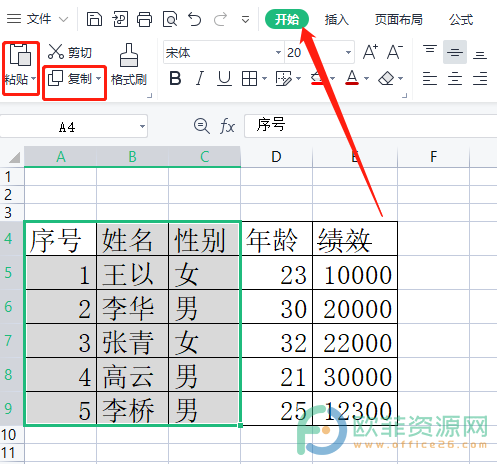
Task: Click the 粘贴 paste clipboard icon
Action: [x=20, y=55]
